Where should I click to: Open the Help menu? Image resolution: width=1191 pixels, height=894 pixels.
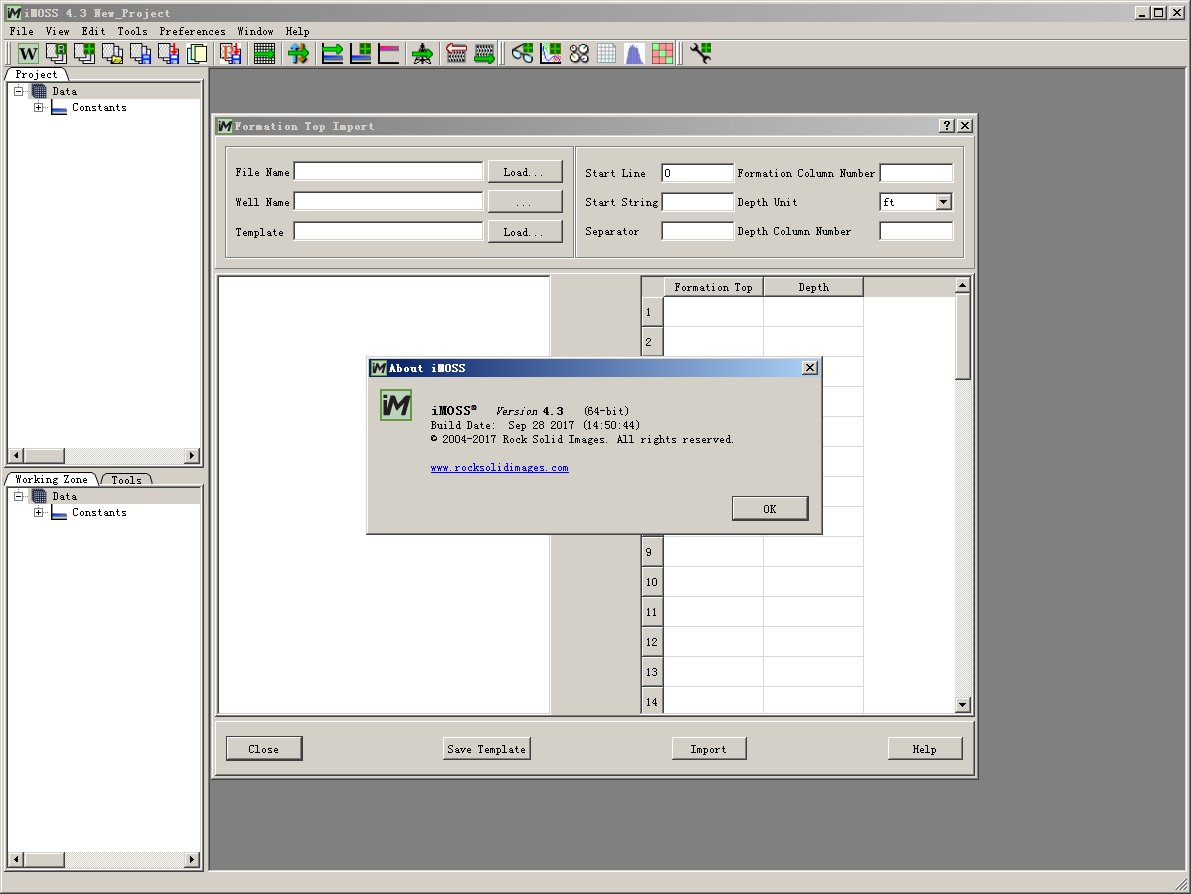coord(297,31)
